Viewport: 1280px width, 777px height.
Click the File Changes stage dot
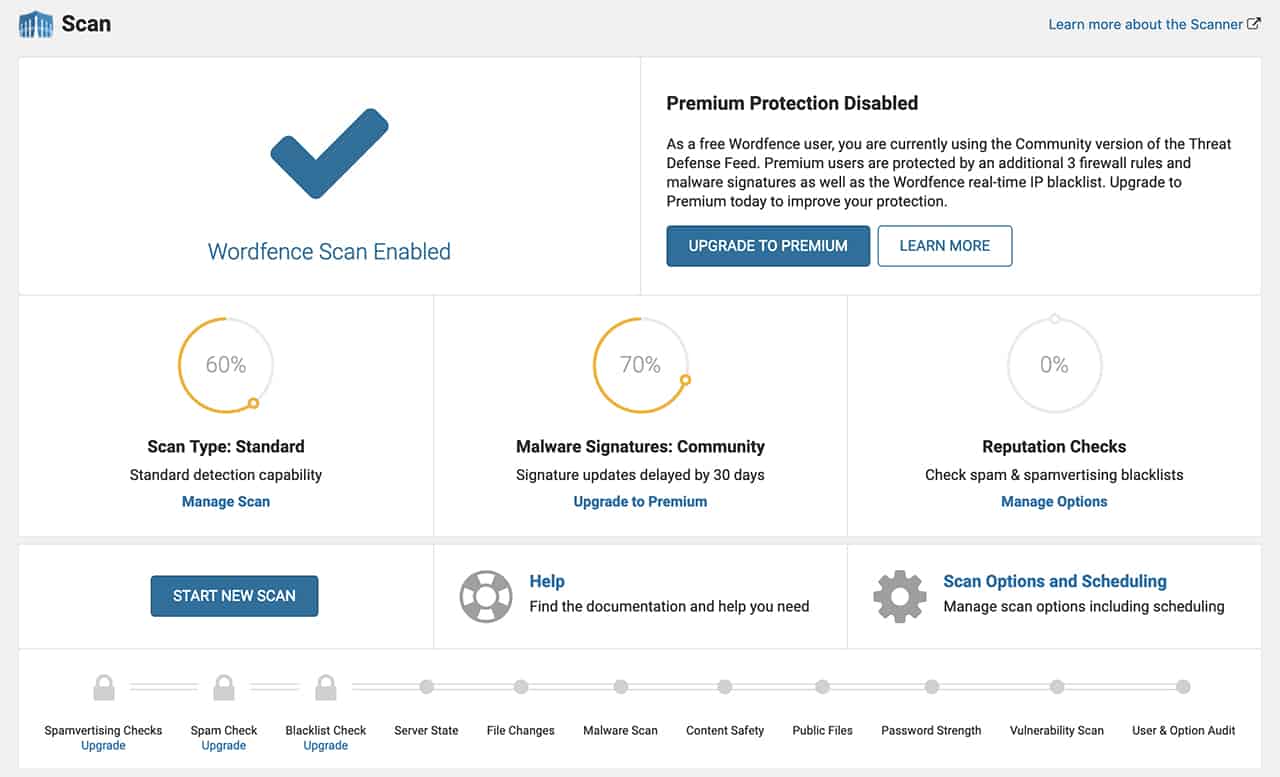[521, 687]
